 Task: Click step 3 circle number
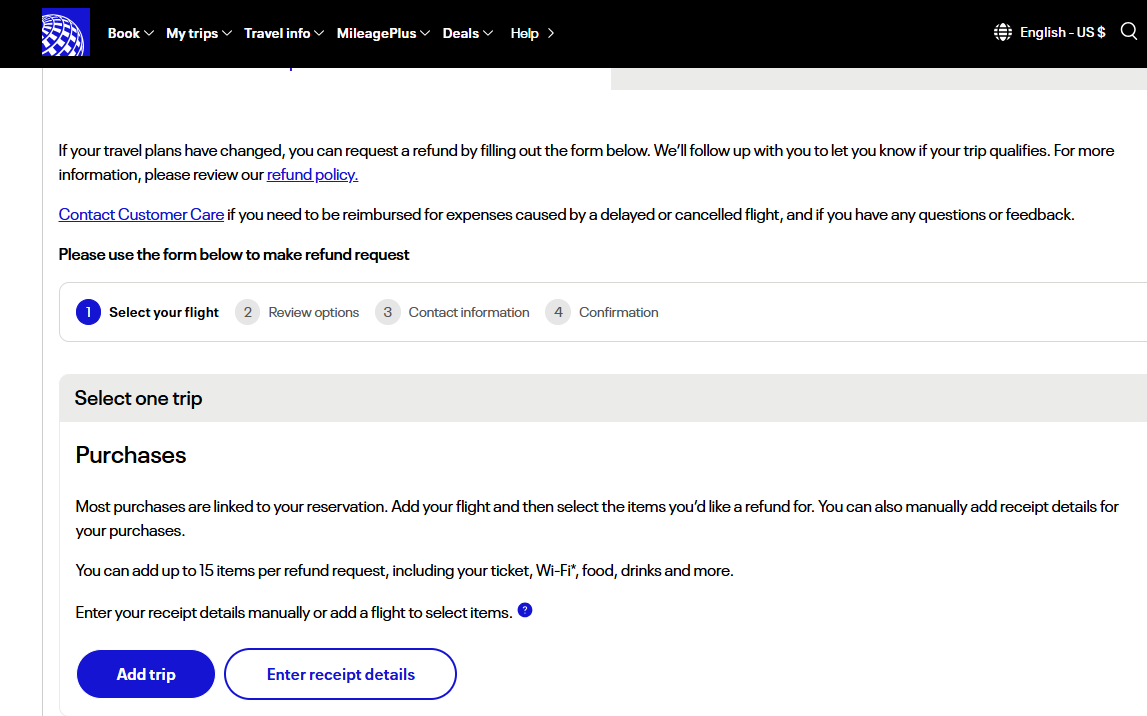pyautogui.click(x=388, y=312)
